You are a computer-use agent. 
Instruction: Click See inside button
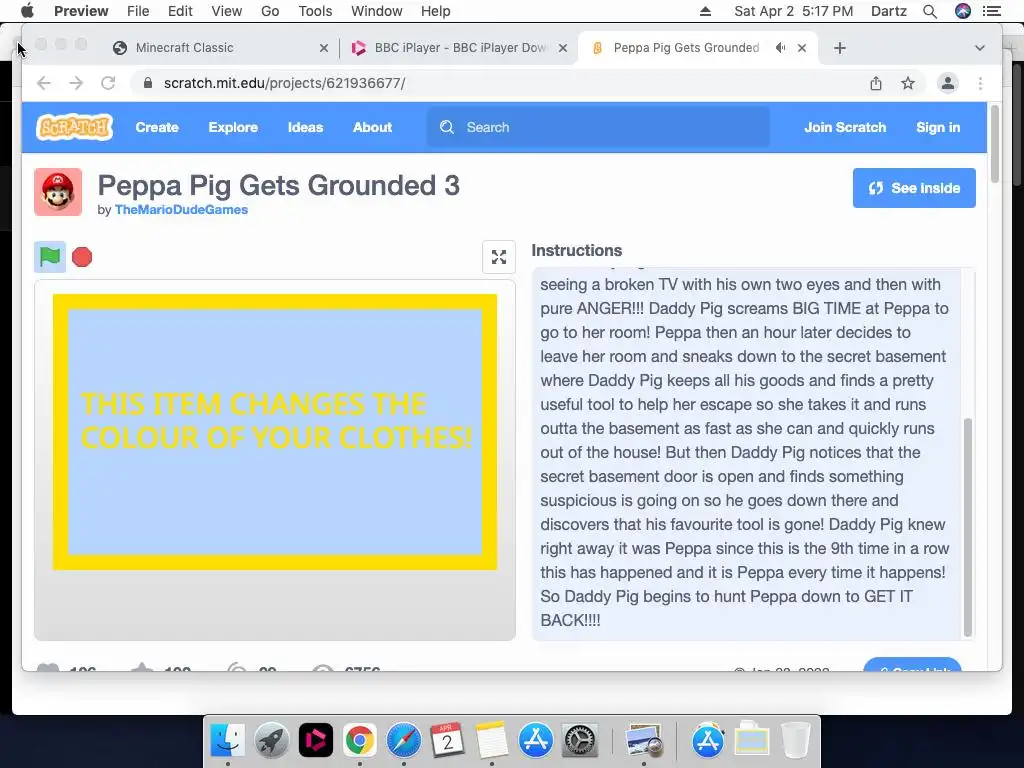point(914,188)
